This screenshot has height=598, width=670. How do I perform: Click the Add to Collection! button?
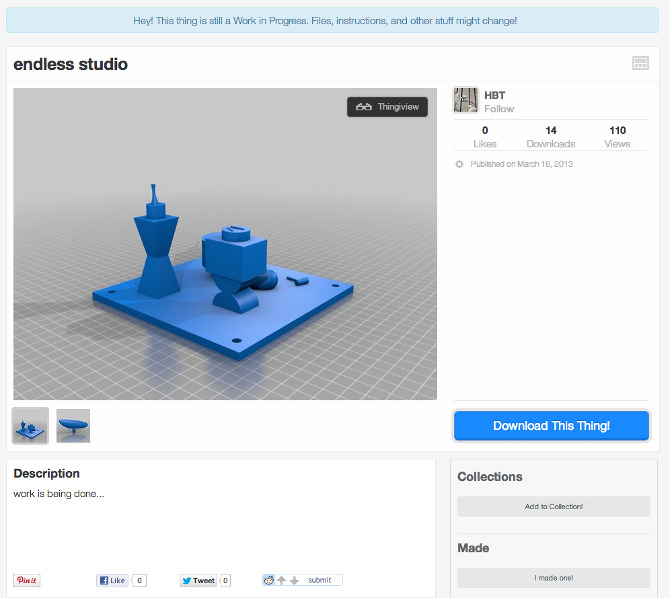[553, 507]
